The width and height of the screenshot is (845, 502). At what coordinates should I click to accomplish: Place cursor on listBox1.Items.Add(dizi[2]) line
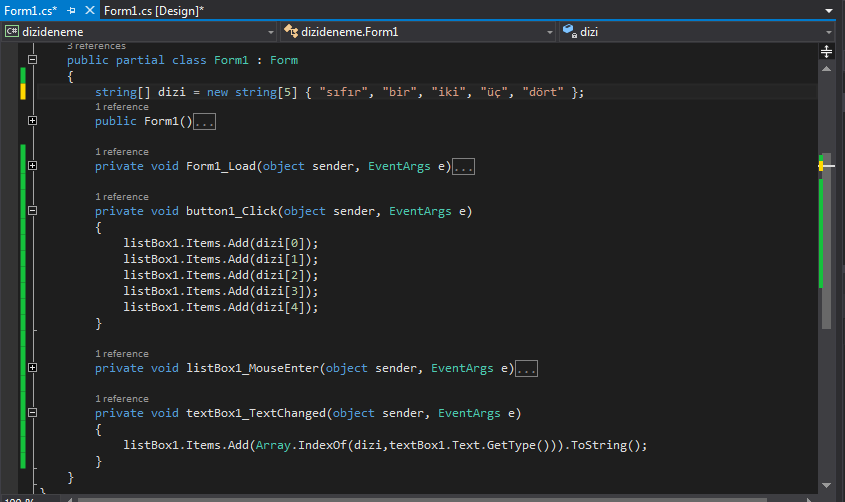(221, 275)
